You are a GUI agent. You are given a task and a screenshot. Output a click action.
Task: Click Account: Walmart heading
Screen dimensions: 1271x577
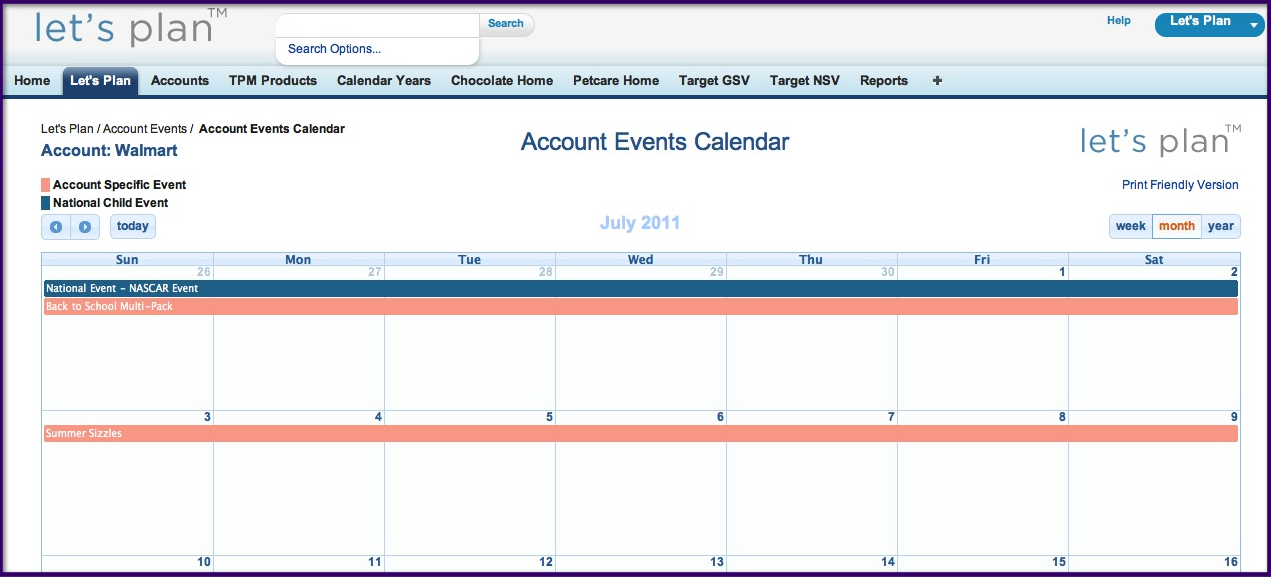pyautogui.click(x=110, y=151)
